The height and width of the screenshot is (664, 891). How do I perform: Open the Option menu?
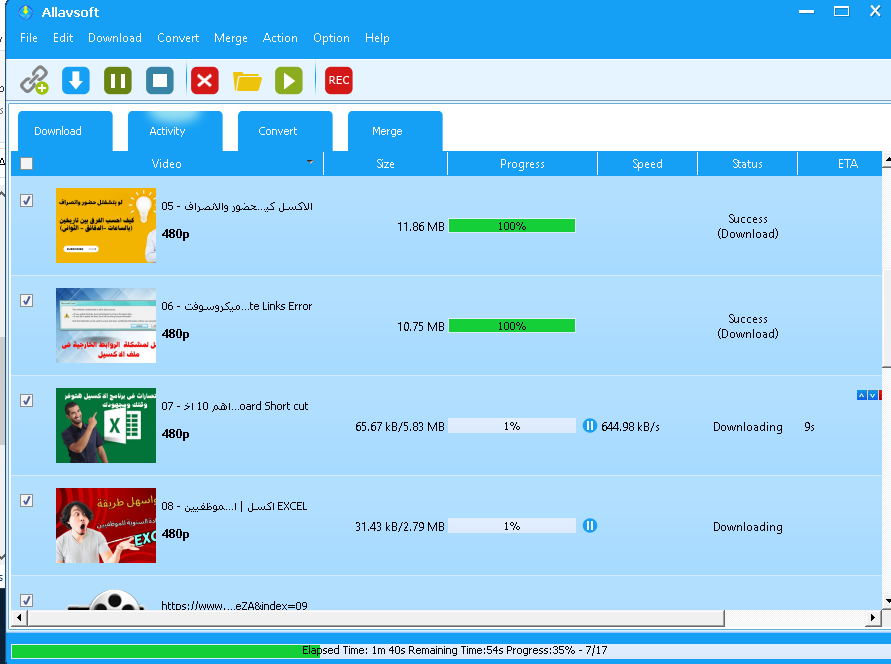(331, 38)
